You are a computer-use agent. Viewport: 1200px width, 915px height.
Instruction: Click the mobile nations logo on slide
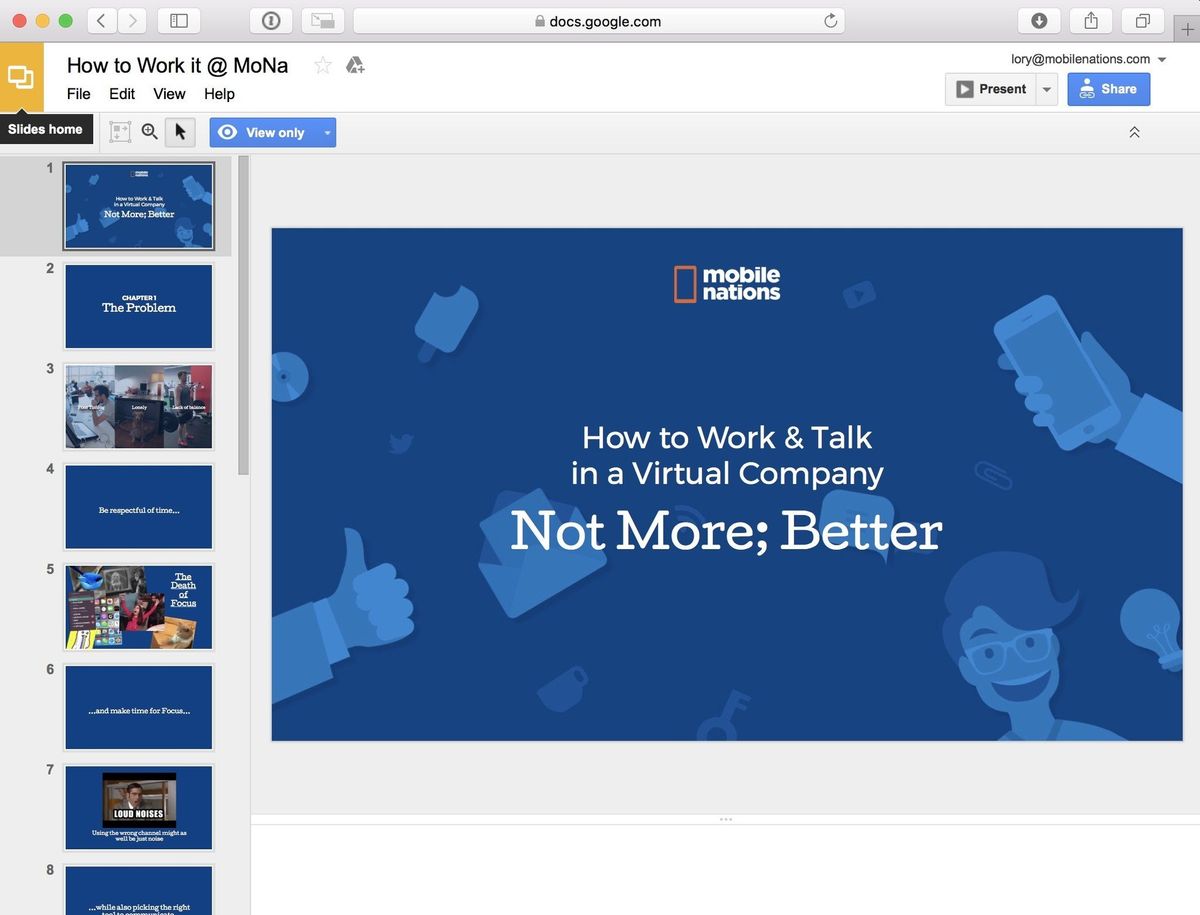(727, 284)
